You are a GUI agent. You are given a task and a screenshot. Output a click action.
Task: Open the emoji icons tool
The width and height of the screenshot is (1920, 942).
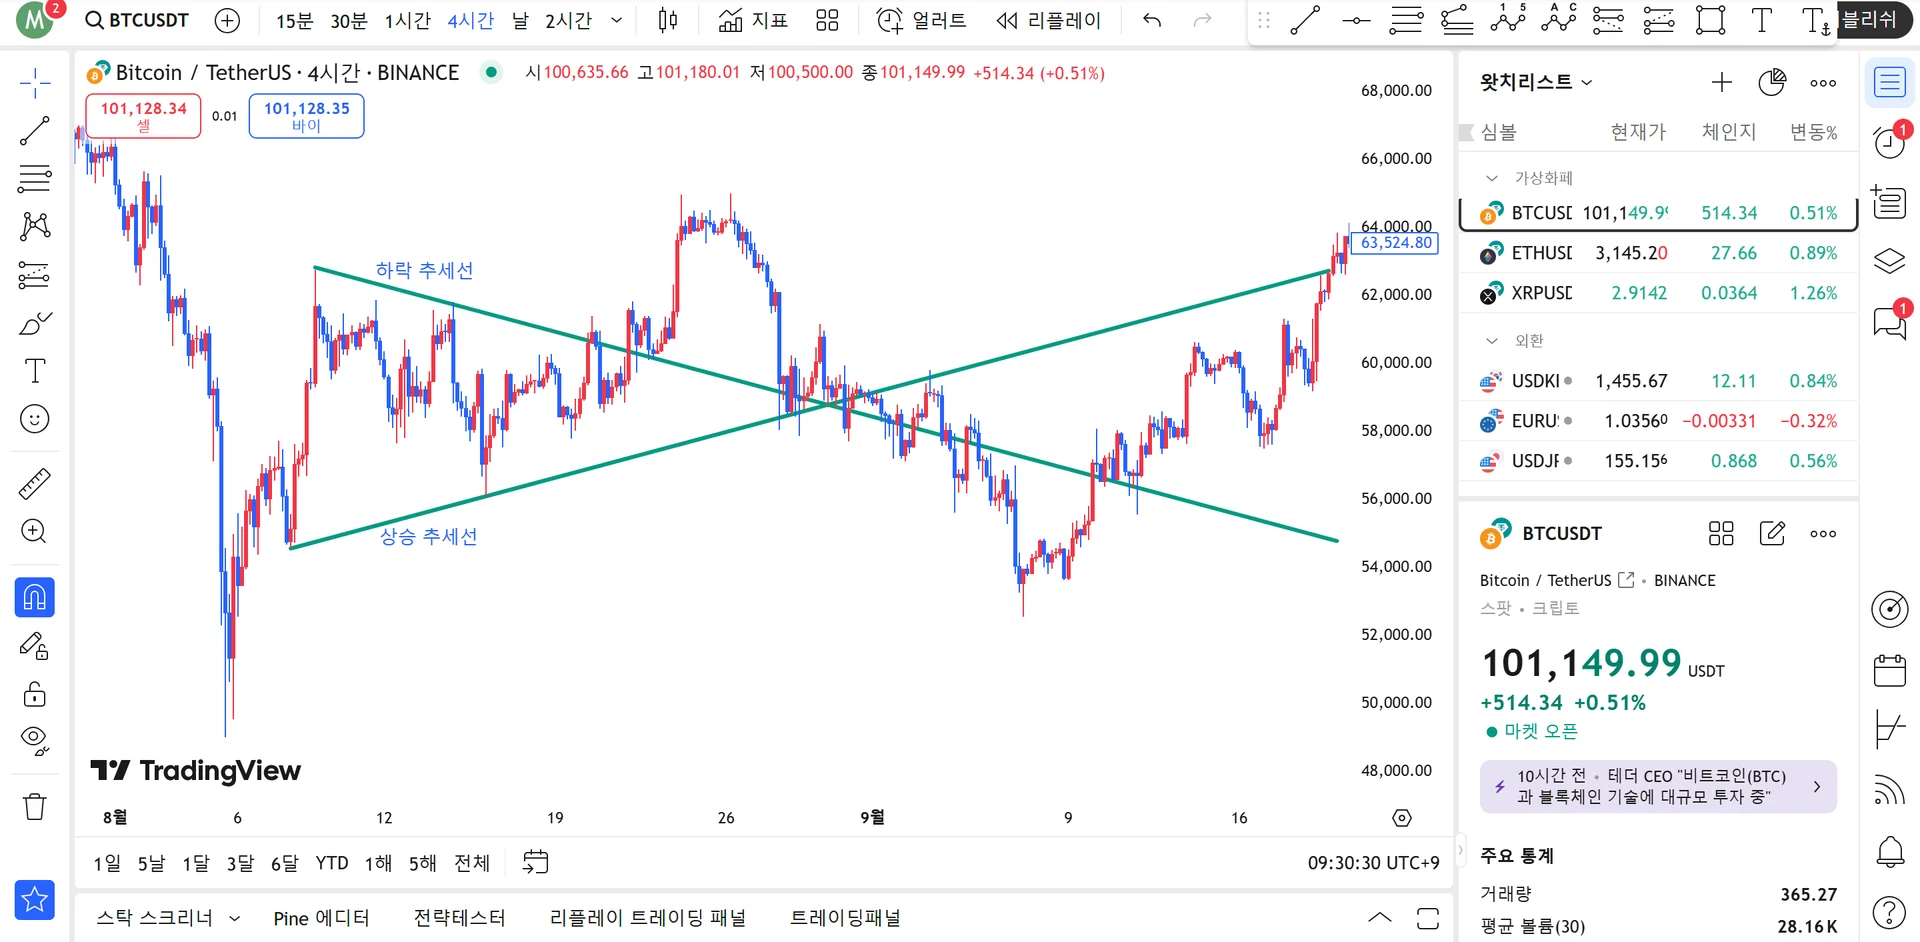(35, 419)
